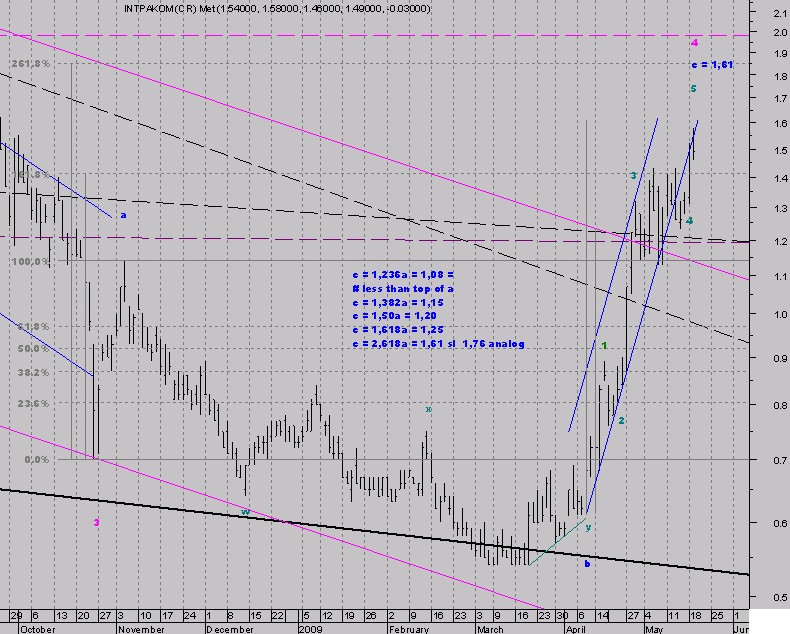
Task: Click the 38,2% retracement label
Action: [31, 372]
